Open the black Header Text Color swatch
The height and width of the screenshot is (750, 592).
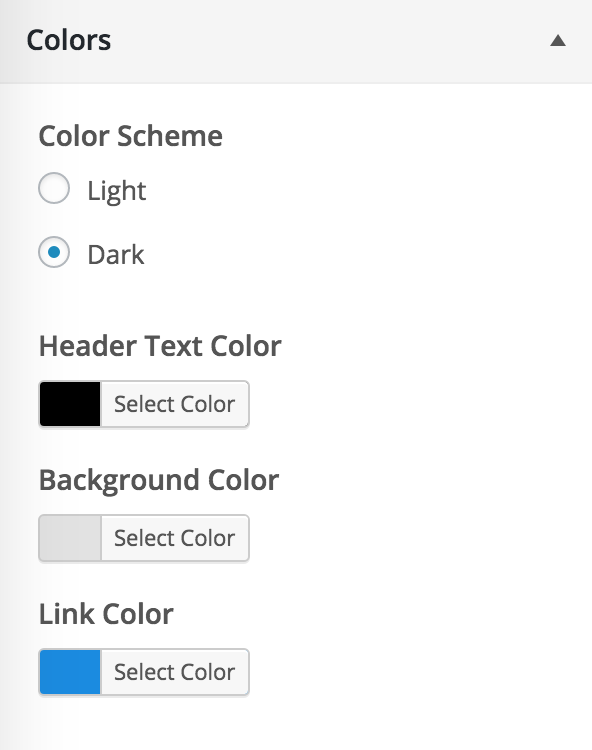coord(70,404)
